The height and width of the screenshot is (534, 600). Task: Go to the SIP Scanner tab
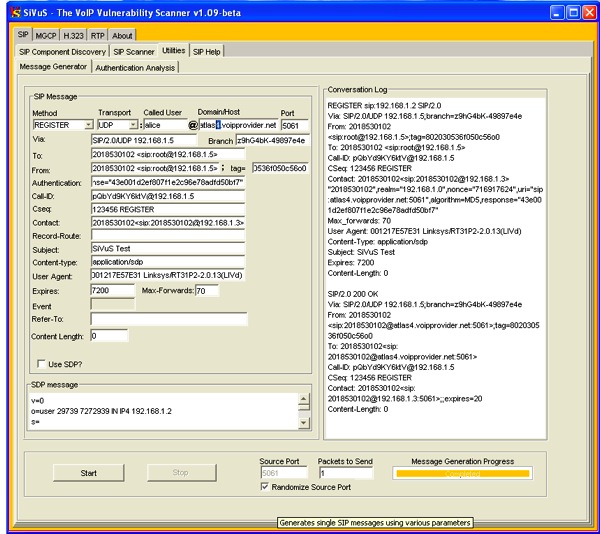[x=133, y=50]
